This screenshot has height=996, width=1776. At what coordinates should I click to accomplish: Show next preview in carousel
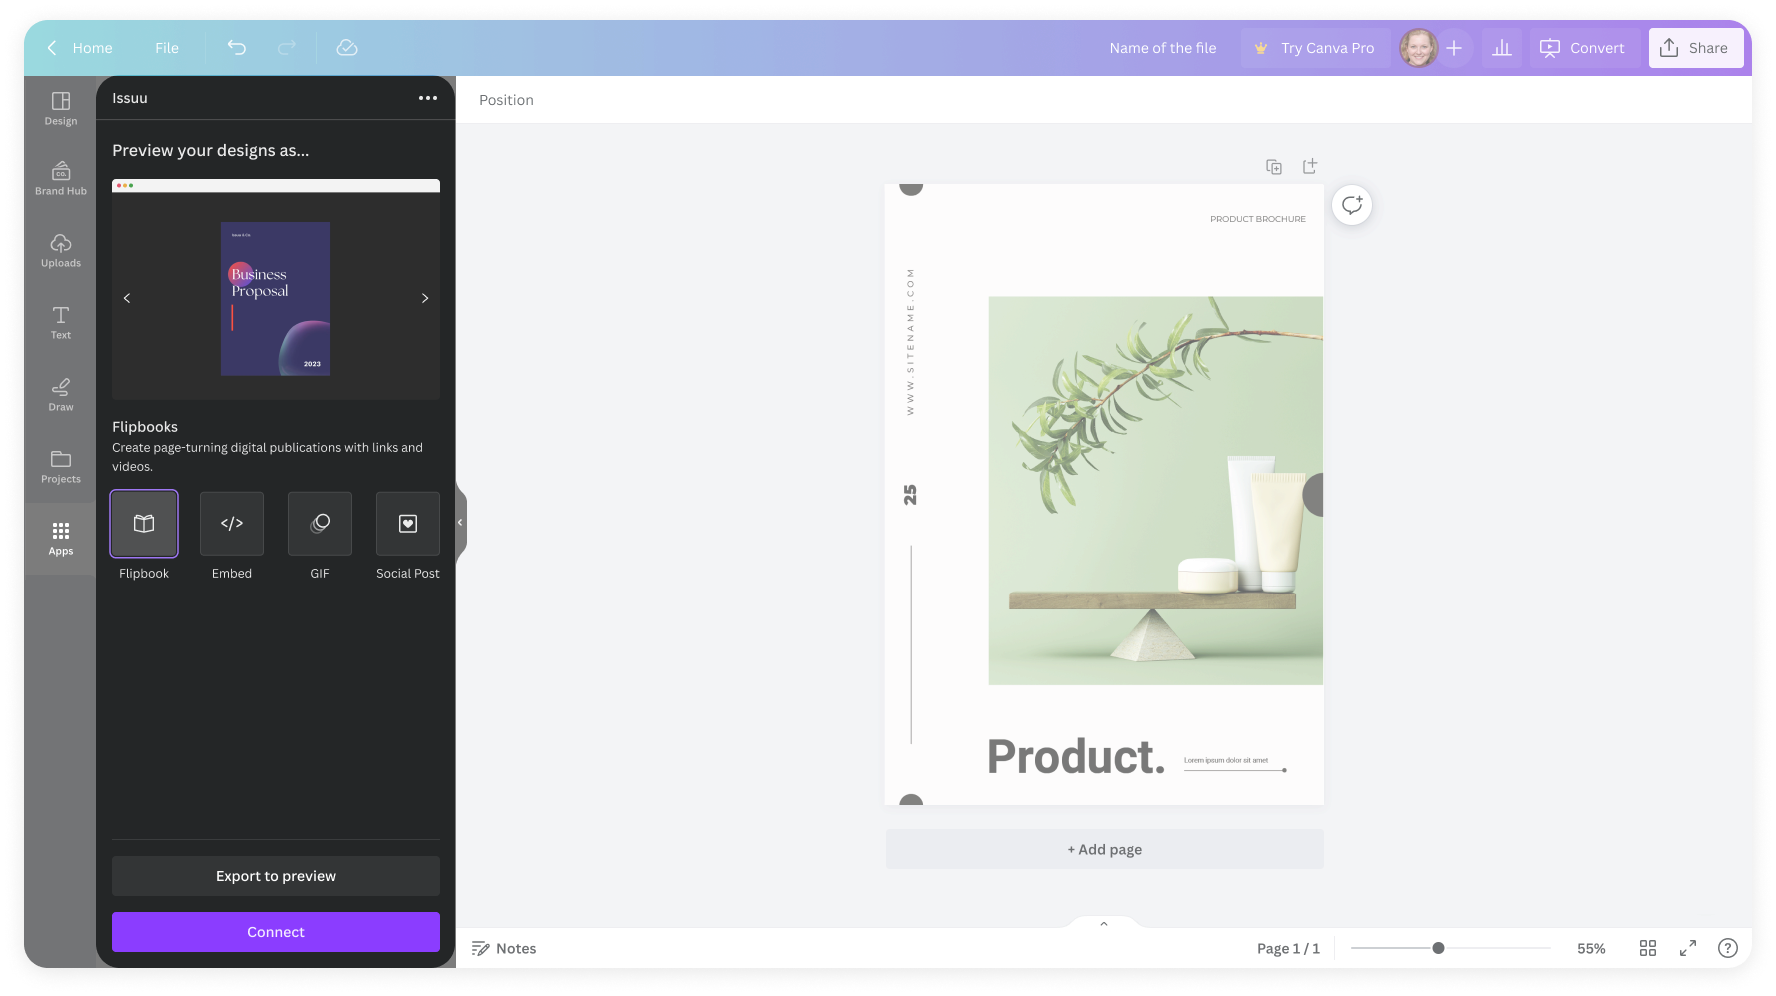pos(425,298)
